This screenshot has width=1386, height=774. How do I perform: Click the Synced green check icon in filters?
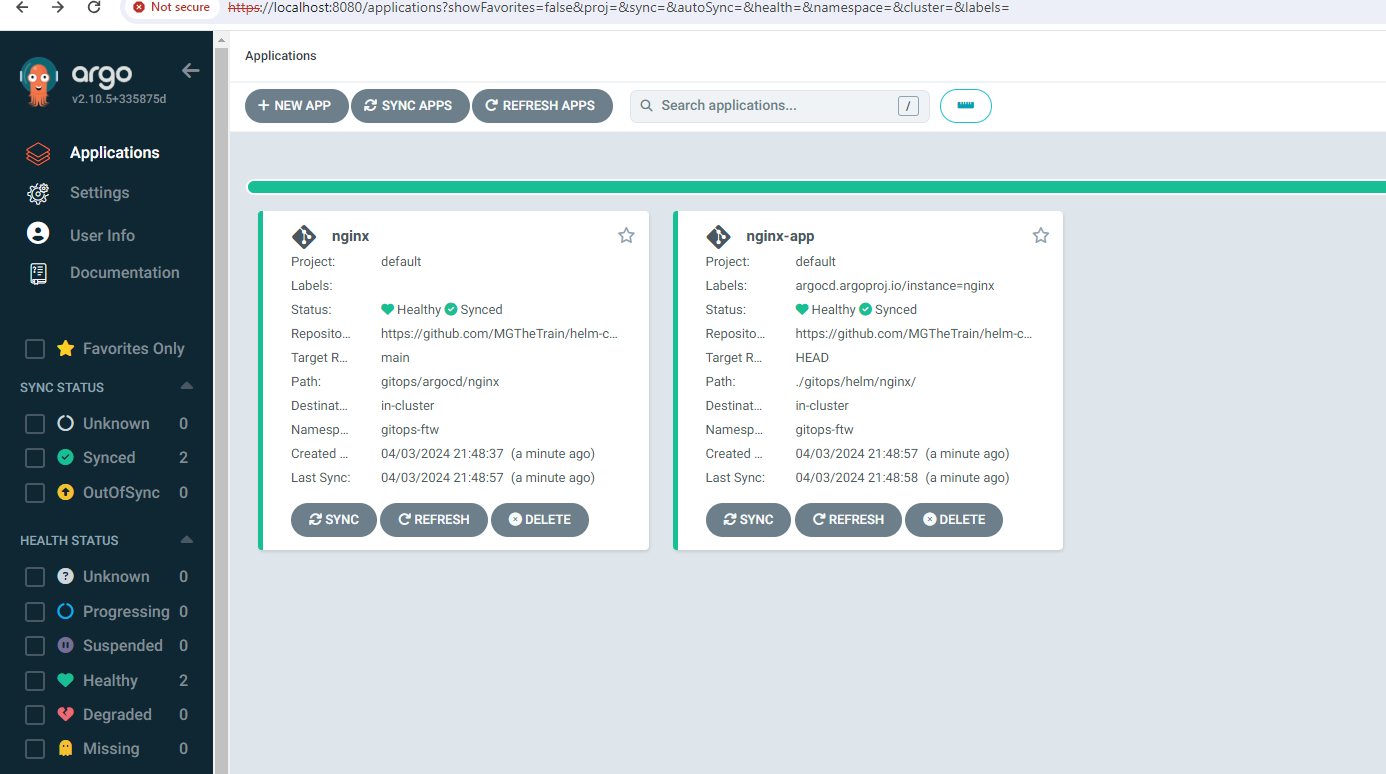66,458
